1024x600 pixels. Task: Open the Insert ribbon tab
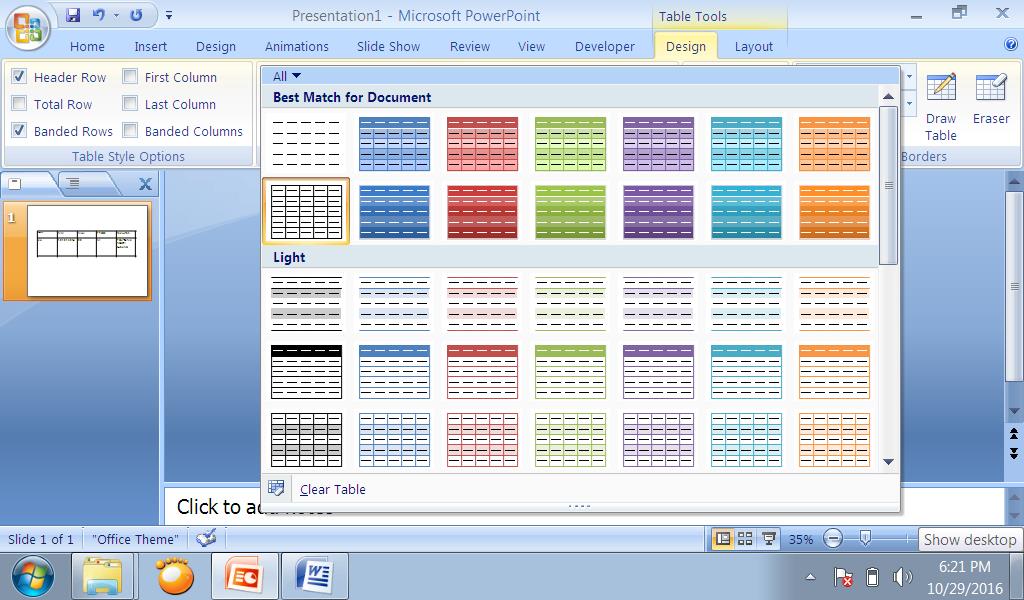(150, 46)
